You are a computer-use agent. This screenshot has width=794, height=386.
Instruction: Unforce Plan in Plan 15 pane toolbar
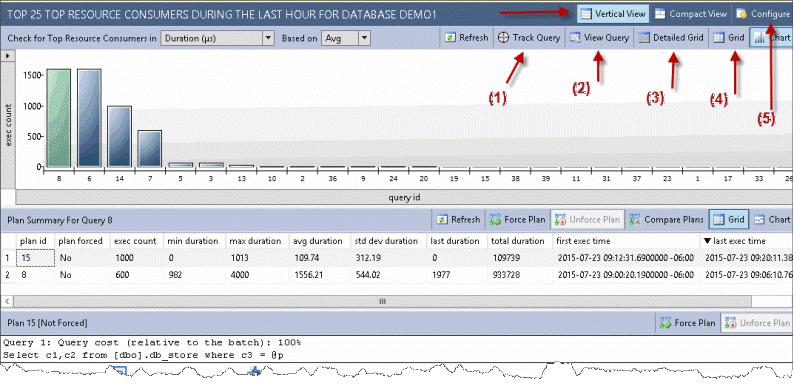click(x=757, y=323)
